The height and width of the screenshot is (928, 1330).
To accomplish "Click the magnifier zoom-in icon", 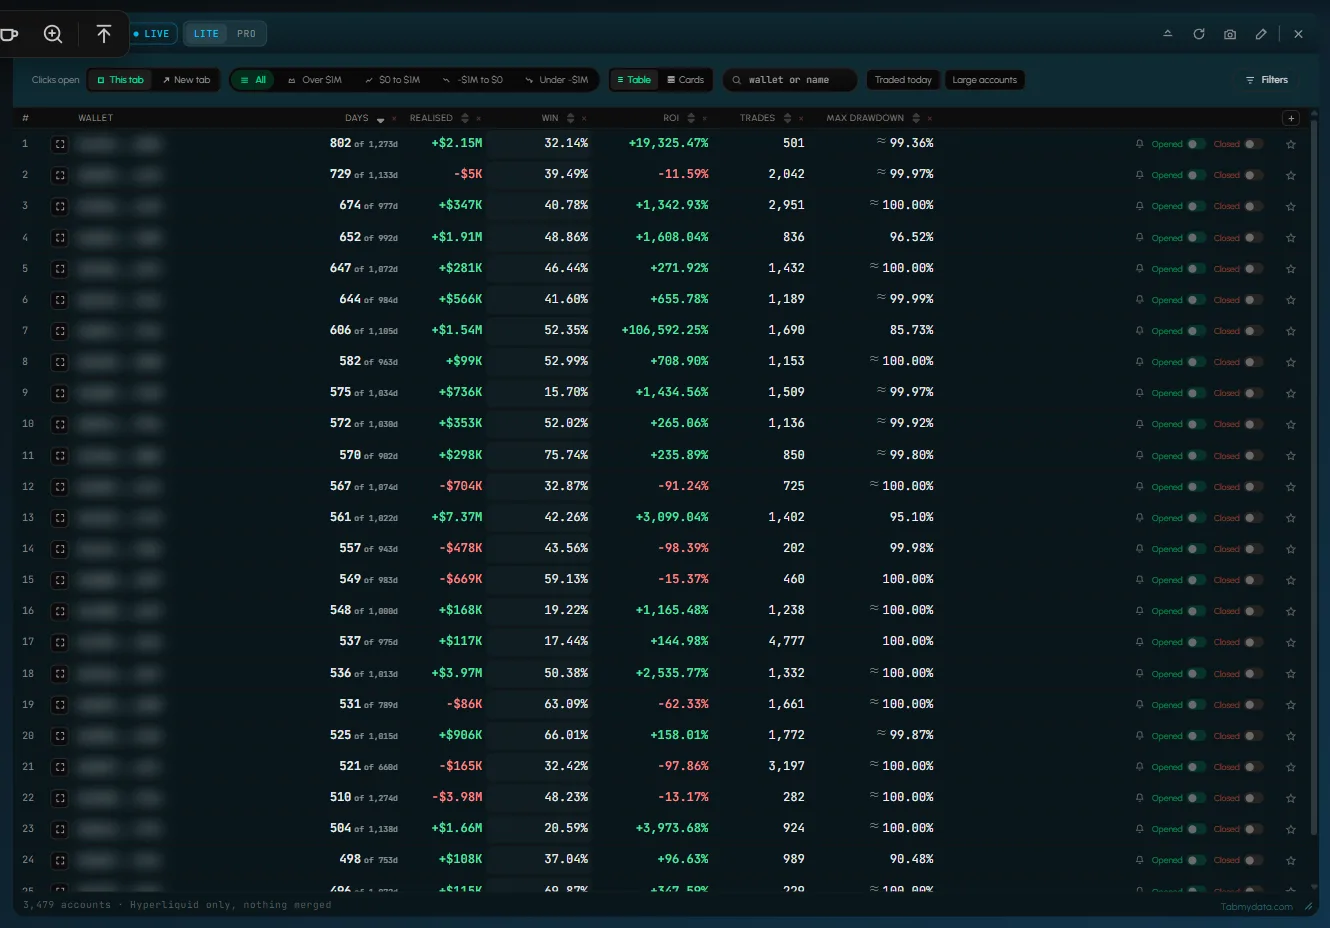I will click(53, 34).
